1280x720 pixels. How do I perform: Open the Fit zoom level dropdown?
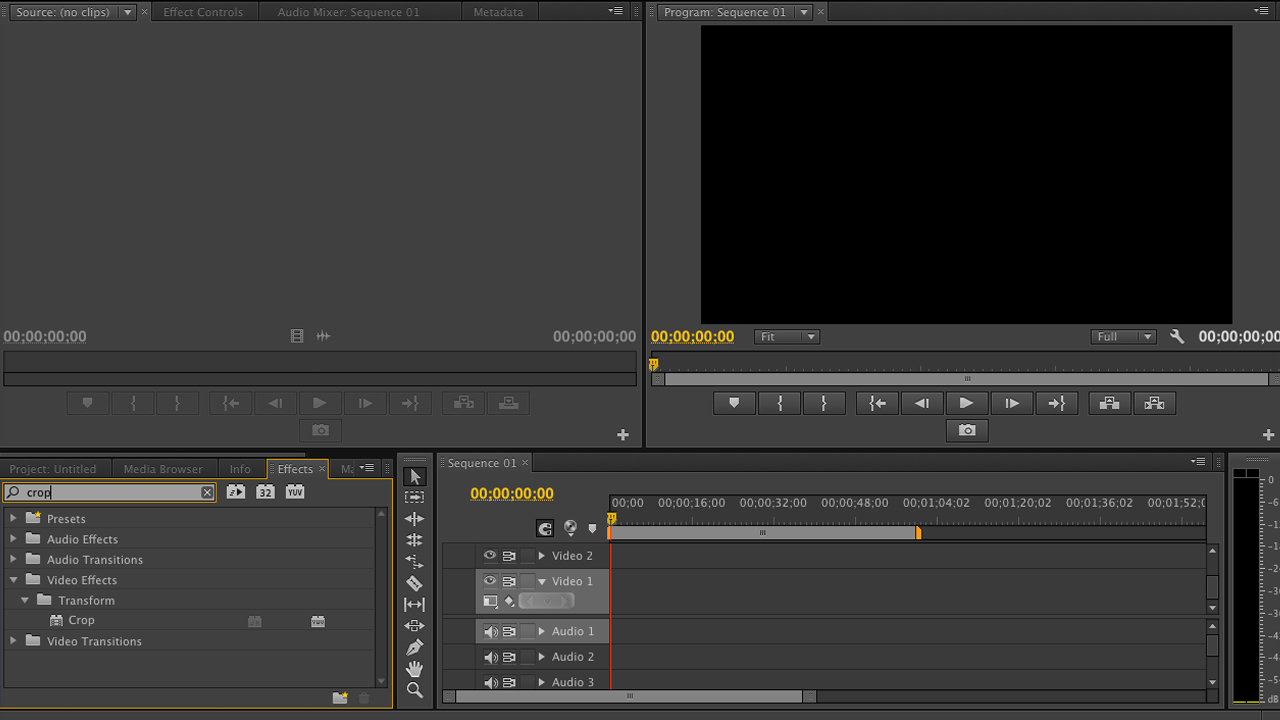(x=787, y=337)
